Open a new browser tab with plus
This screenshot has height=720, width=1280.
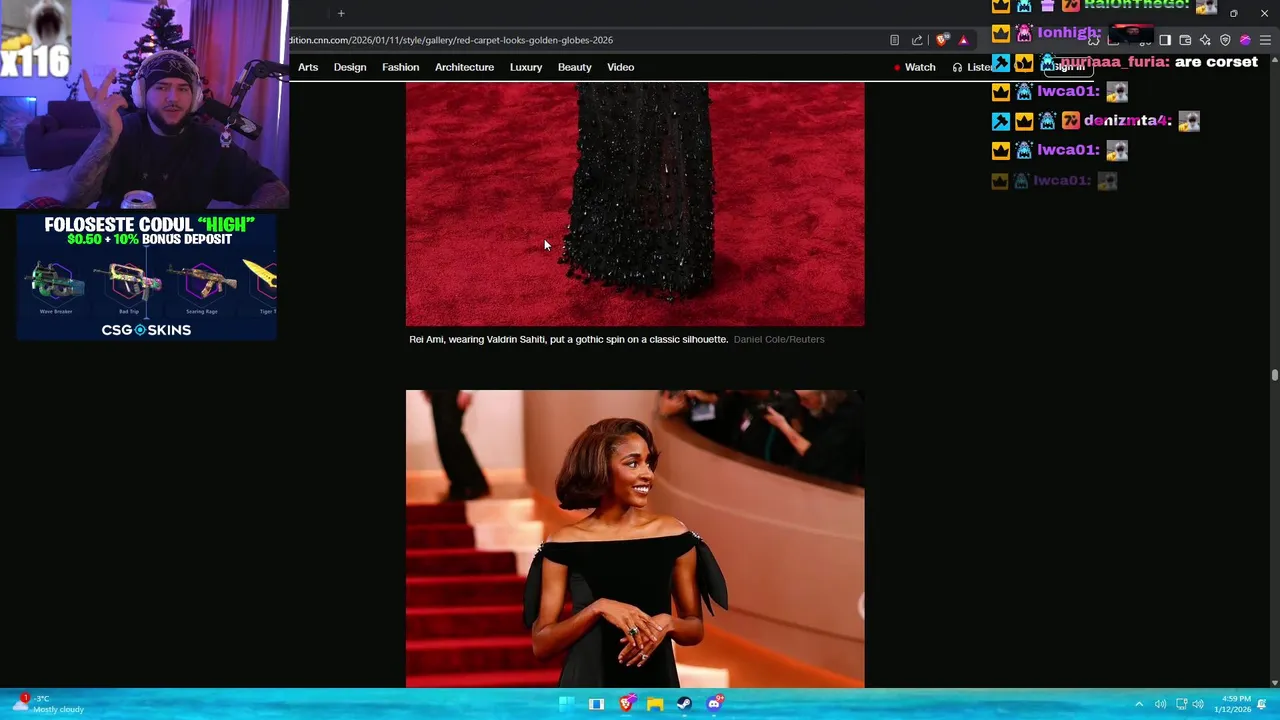(x=341, y=13)
